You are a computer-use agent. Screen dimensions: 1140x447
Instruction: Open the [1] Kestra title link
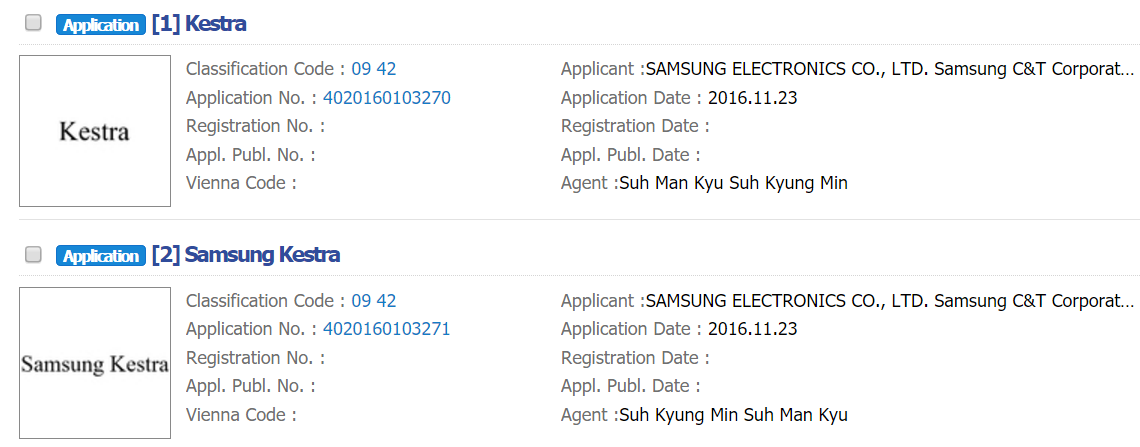pos(198,24)
